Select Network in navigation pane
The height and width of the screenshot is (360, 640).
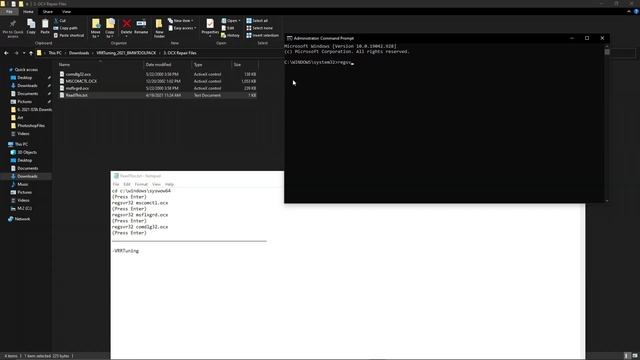(x=22, y=219)
